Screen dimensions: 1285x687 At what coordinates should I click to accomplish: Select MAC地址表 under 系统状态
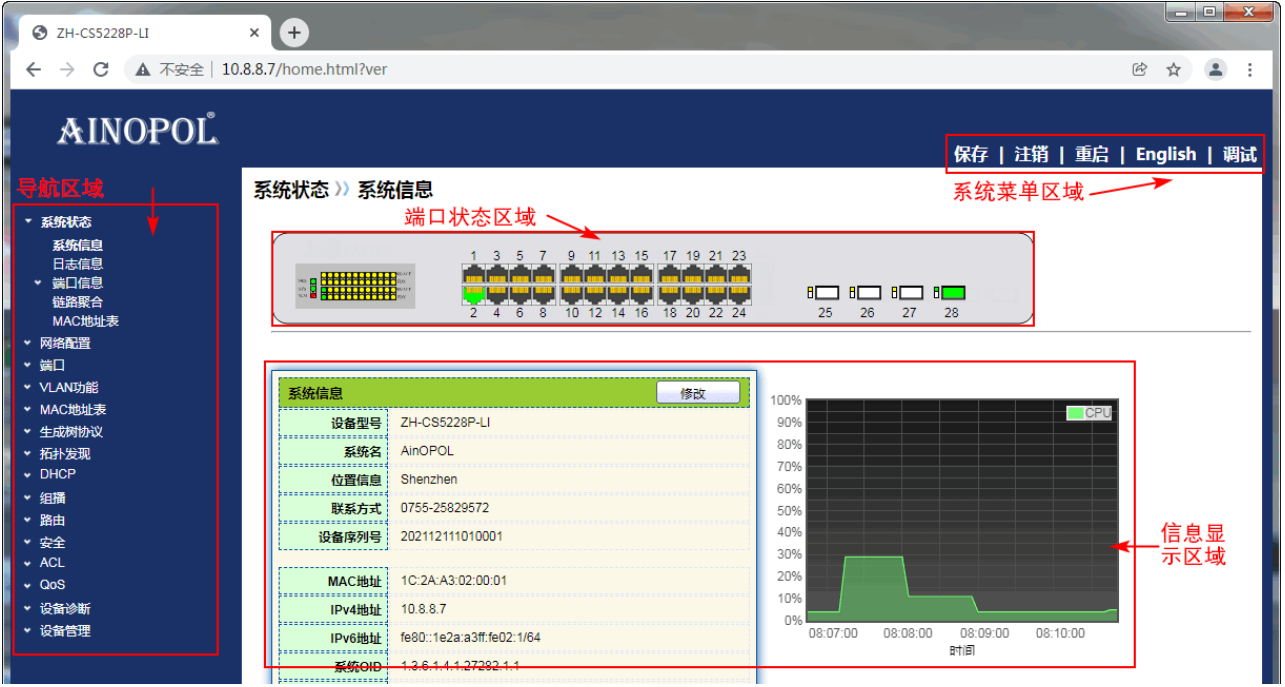[86, 321]
